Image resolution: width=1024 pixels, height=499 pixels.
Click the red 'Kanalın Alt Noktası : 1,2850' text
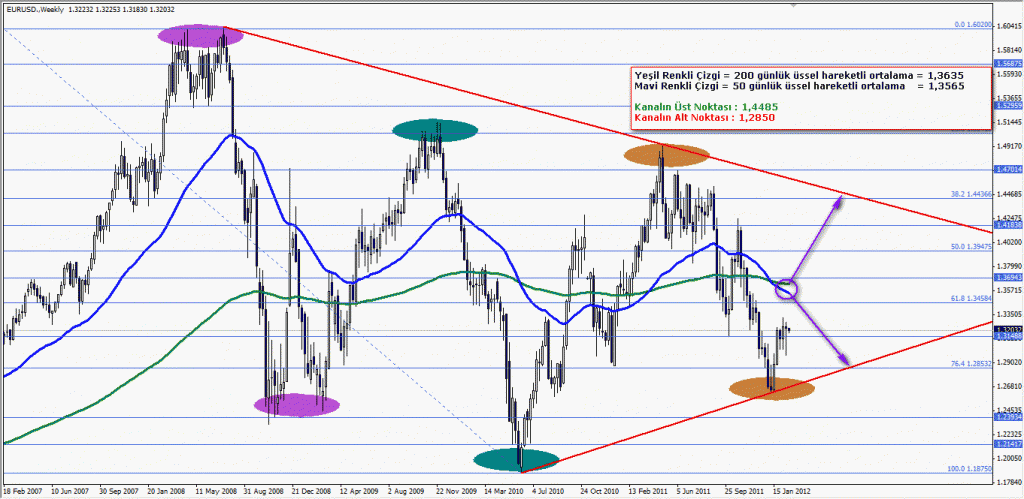(x=705, y=117)
